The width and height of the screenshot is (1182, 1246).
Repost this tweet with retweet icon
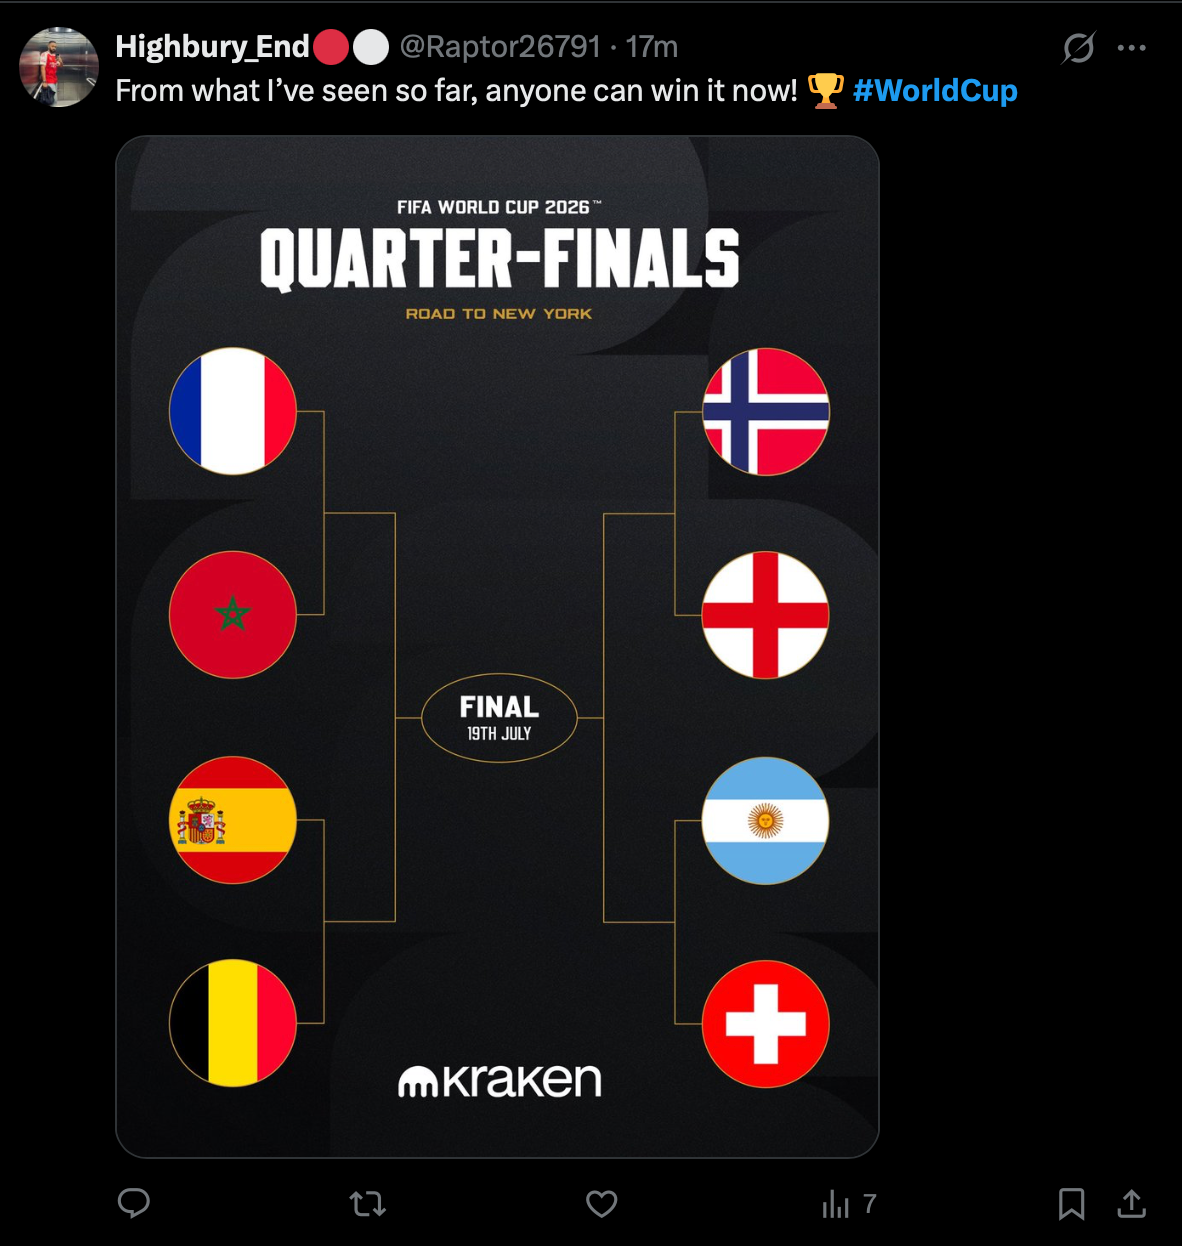click(368, 1203)
